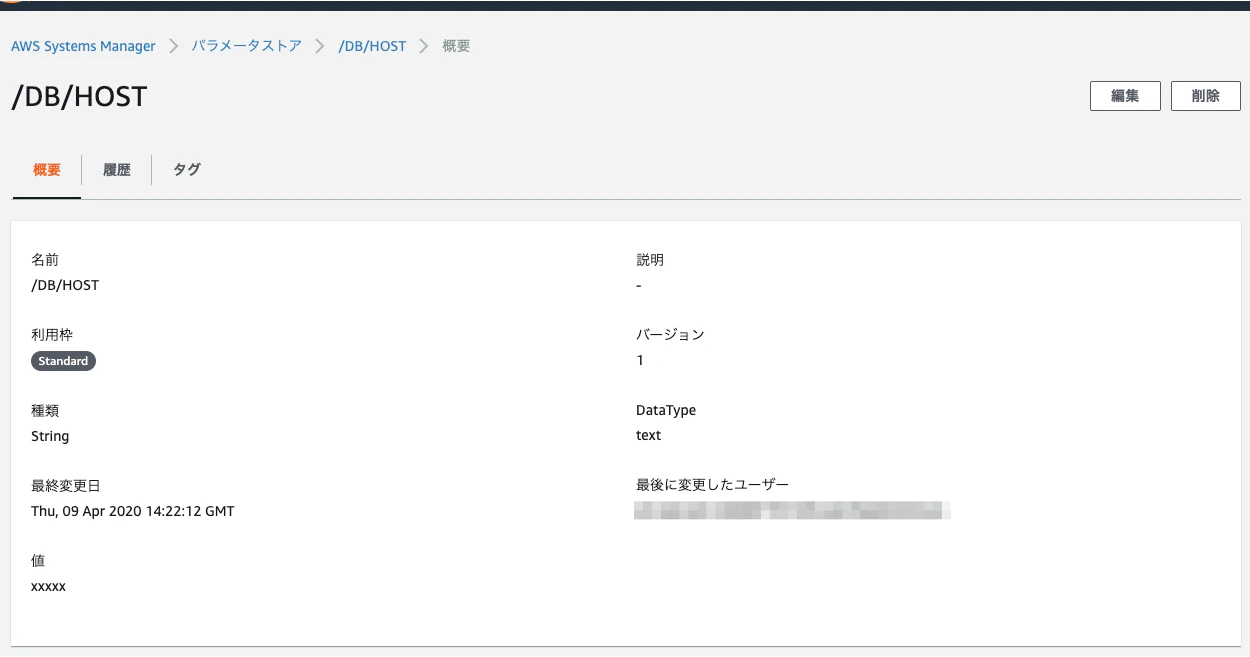Click the version number 1
Screen dimensions: 1250x657
click(639, 360)
